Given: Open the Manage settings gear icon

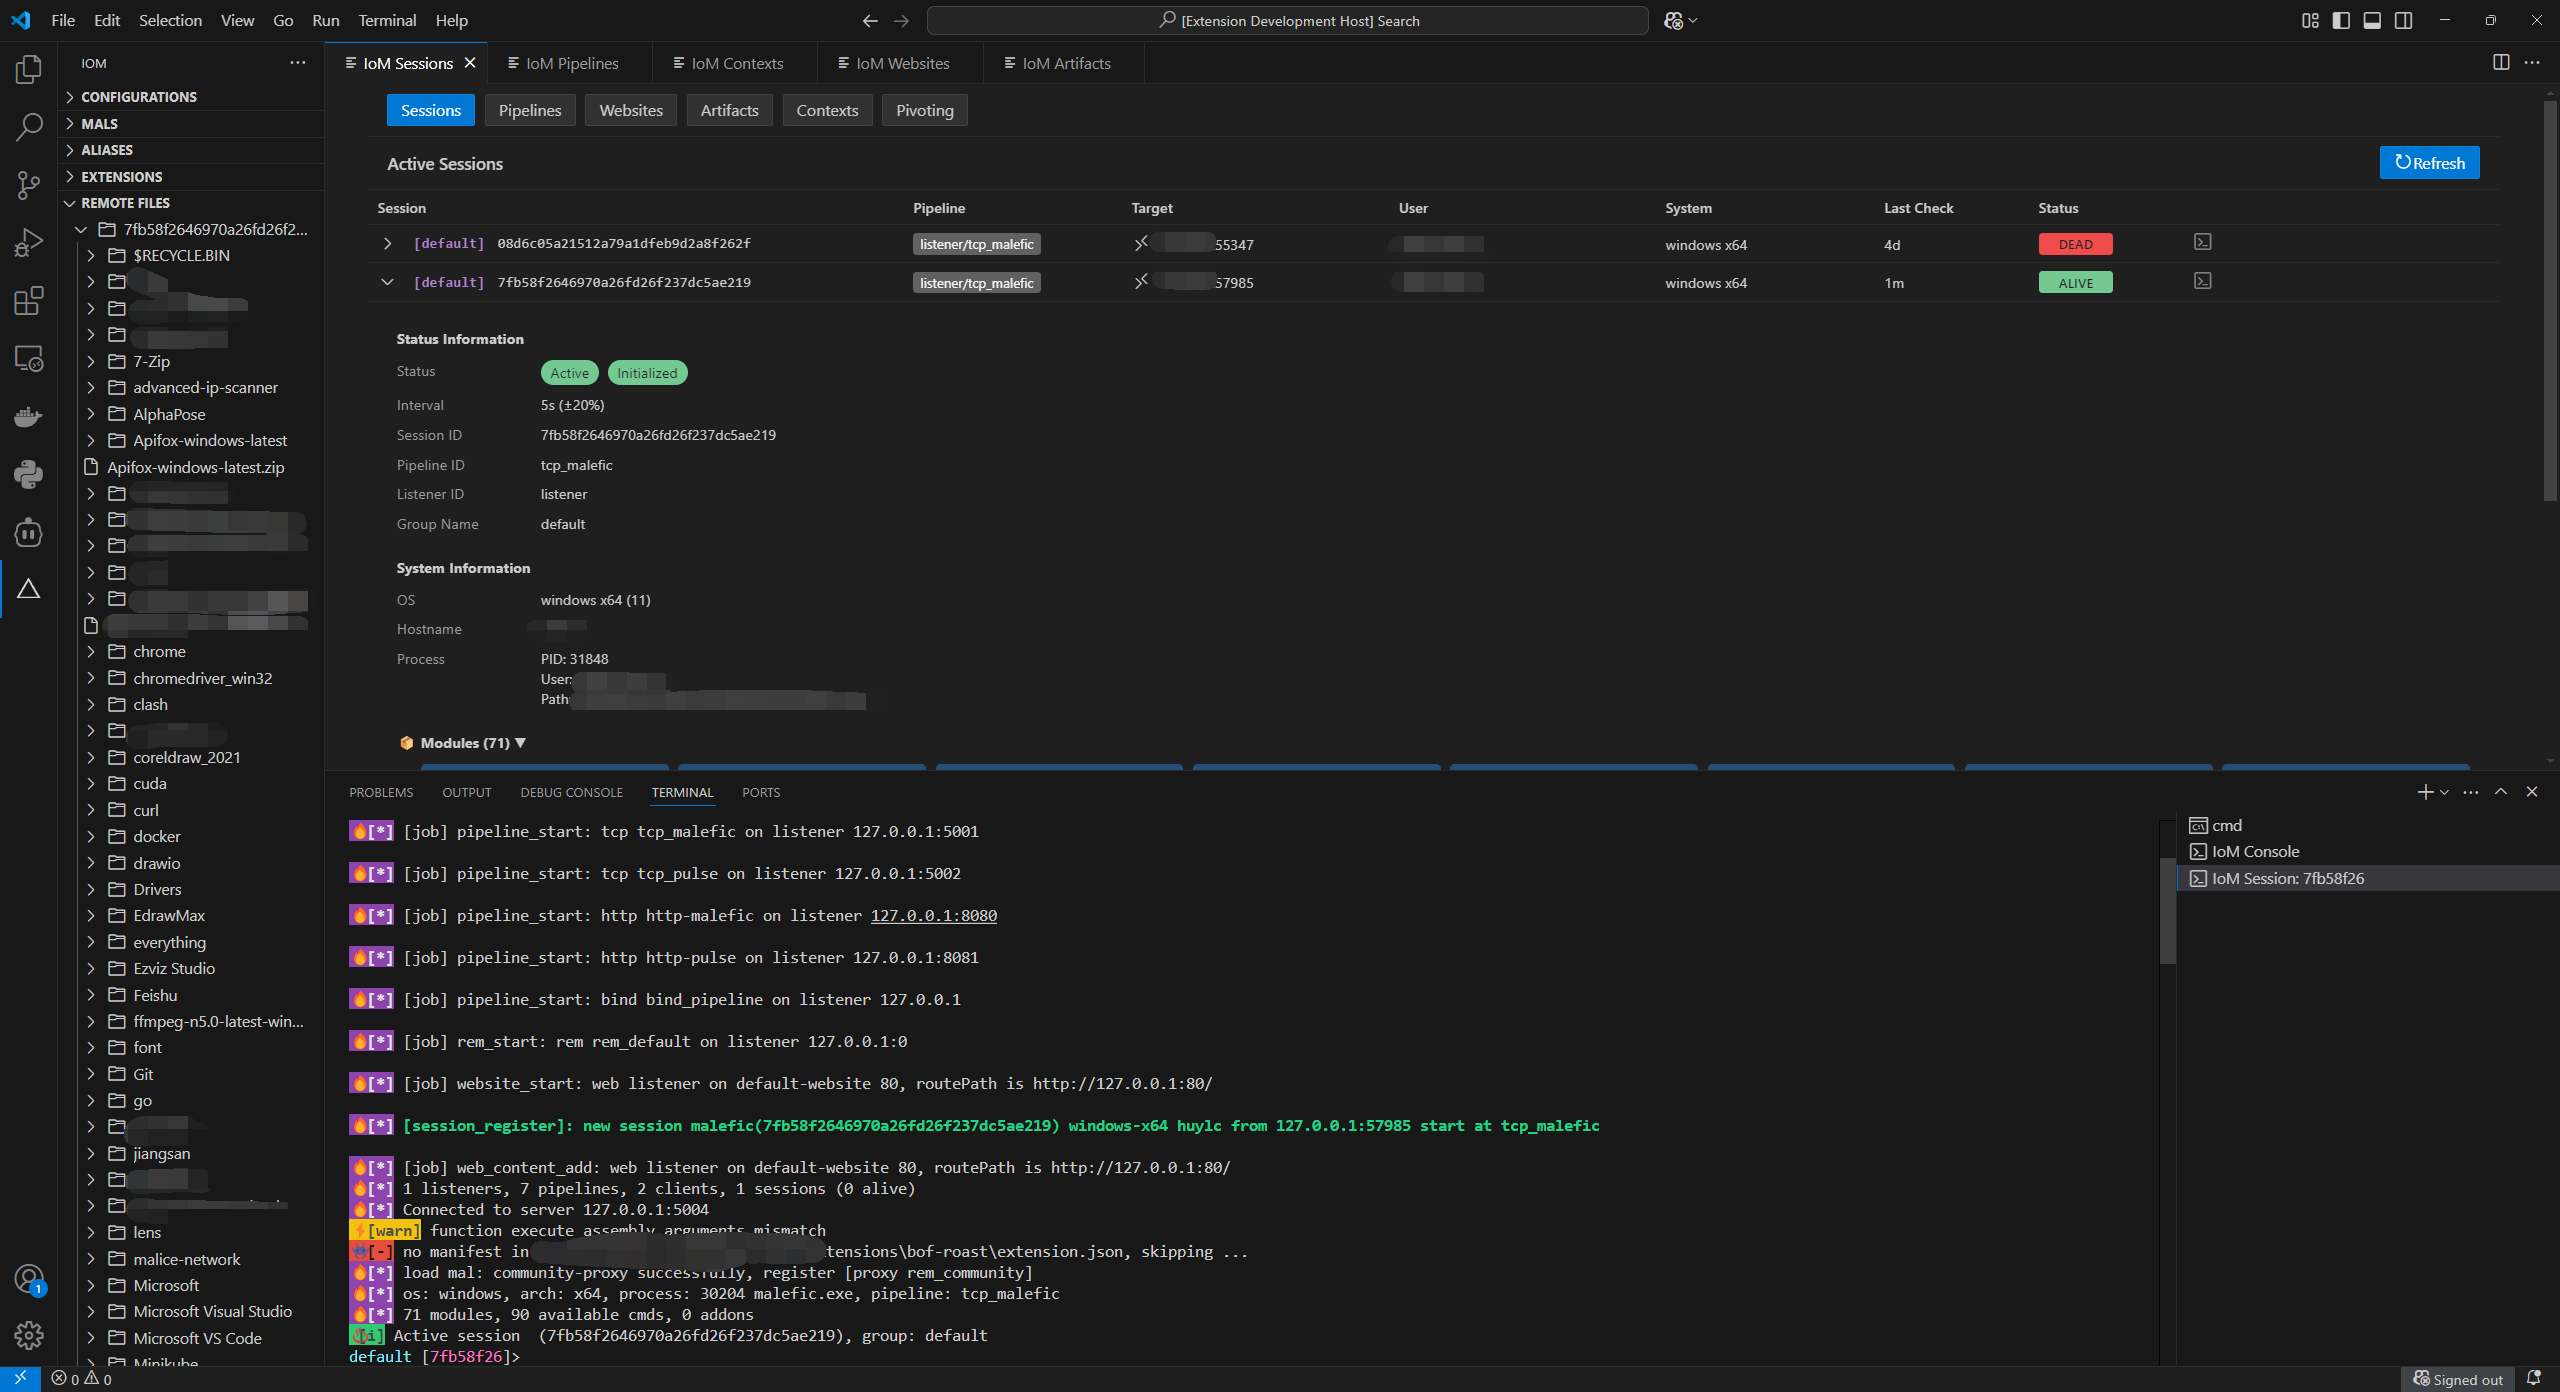Looking at the screenshot, I should [28, 1335].
